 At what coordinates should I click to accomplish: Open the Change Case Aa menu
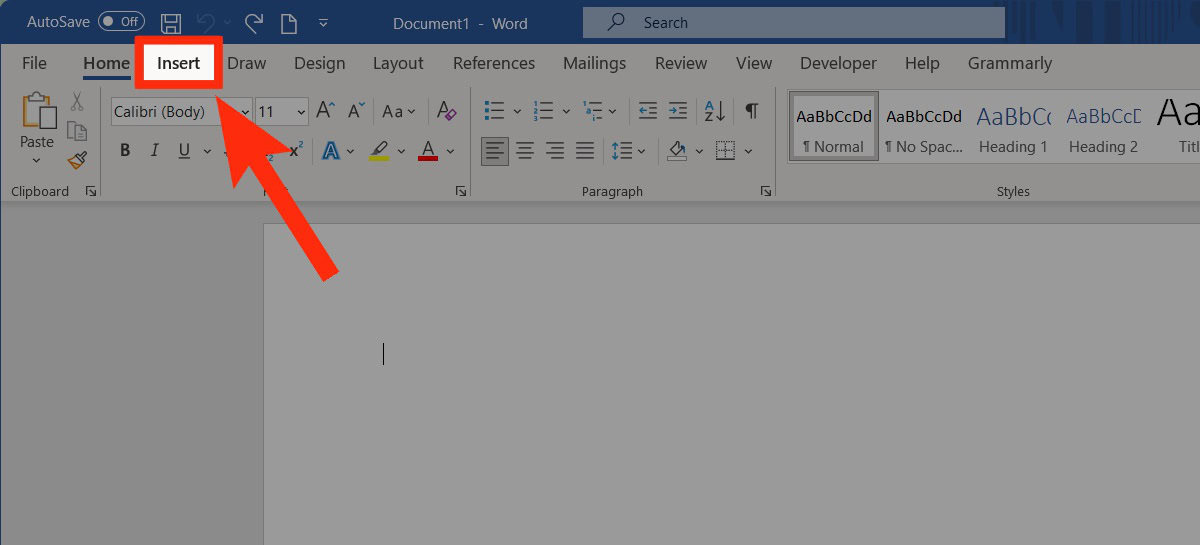pyautogui.click(x=398, y=111)
